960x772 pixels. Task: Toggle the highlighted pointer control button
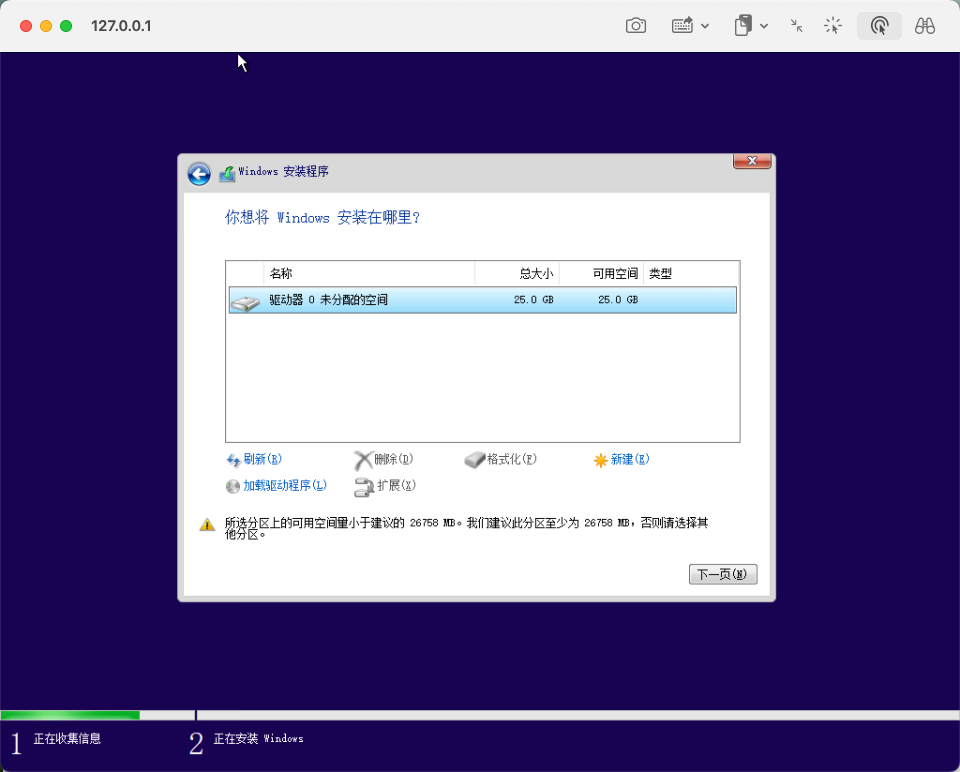point(879,26)
